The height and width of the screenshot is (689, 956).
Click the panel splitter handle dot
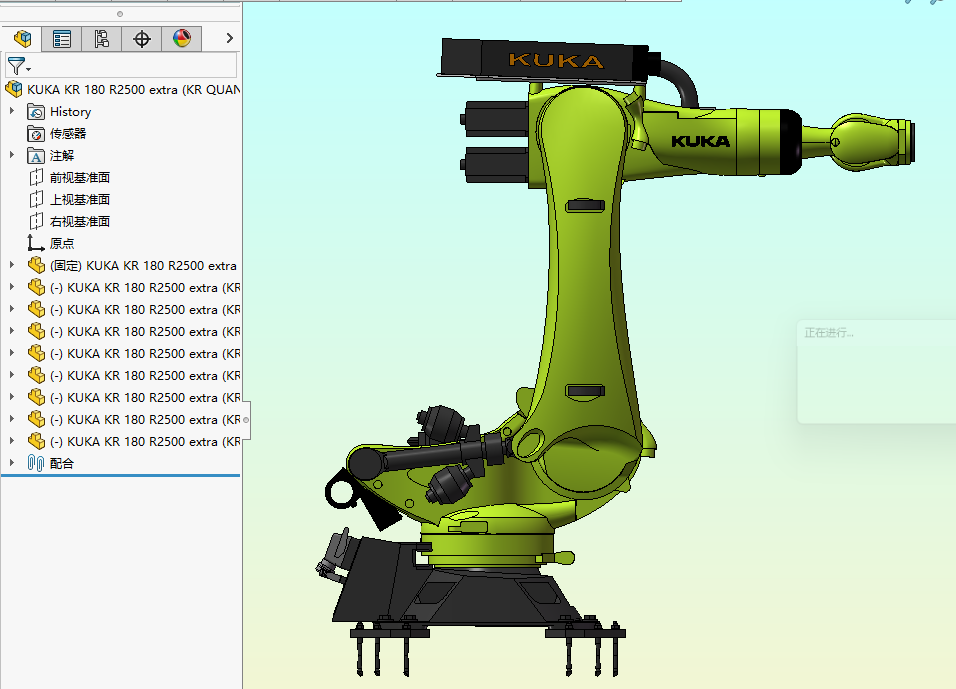(122, 14)
